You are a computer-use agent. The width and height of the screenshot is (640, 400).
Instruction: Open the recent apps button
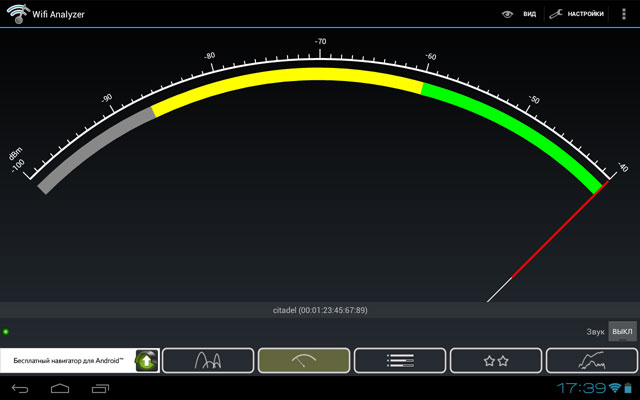tap(100, 388)
